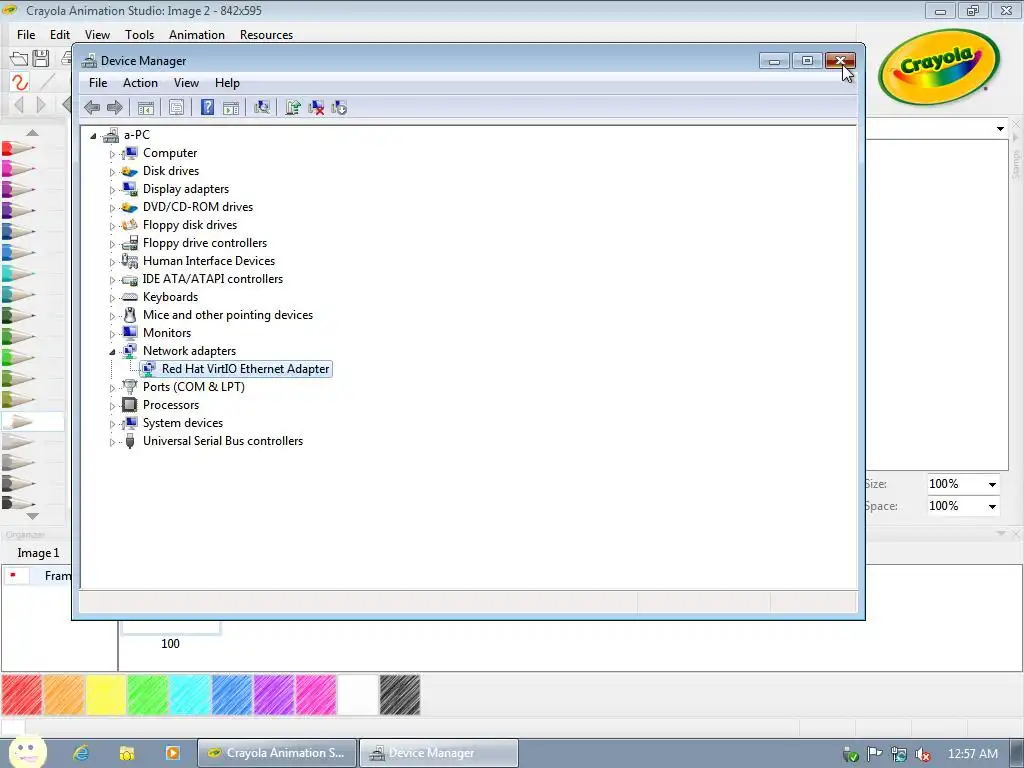Select Mice and other pointing devices
This screenshot has width=1024, height=768.
(228, 315)
